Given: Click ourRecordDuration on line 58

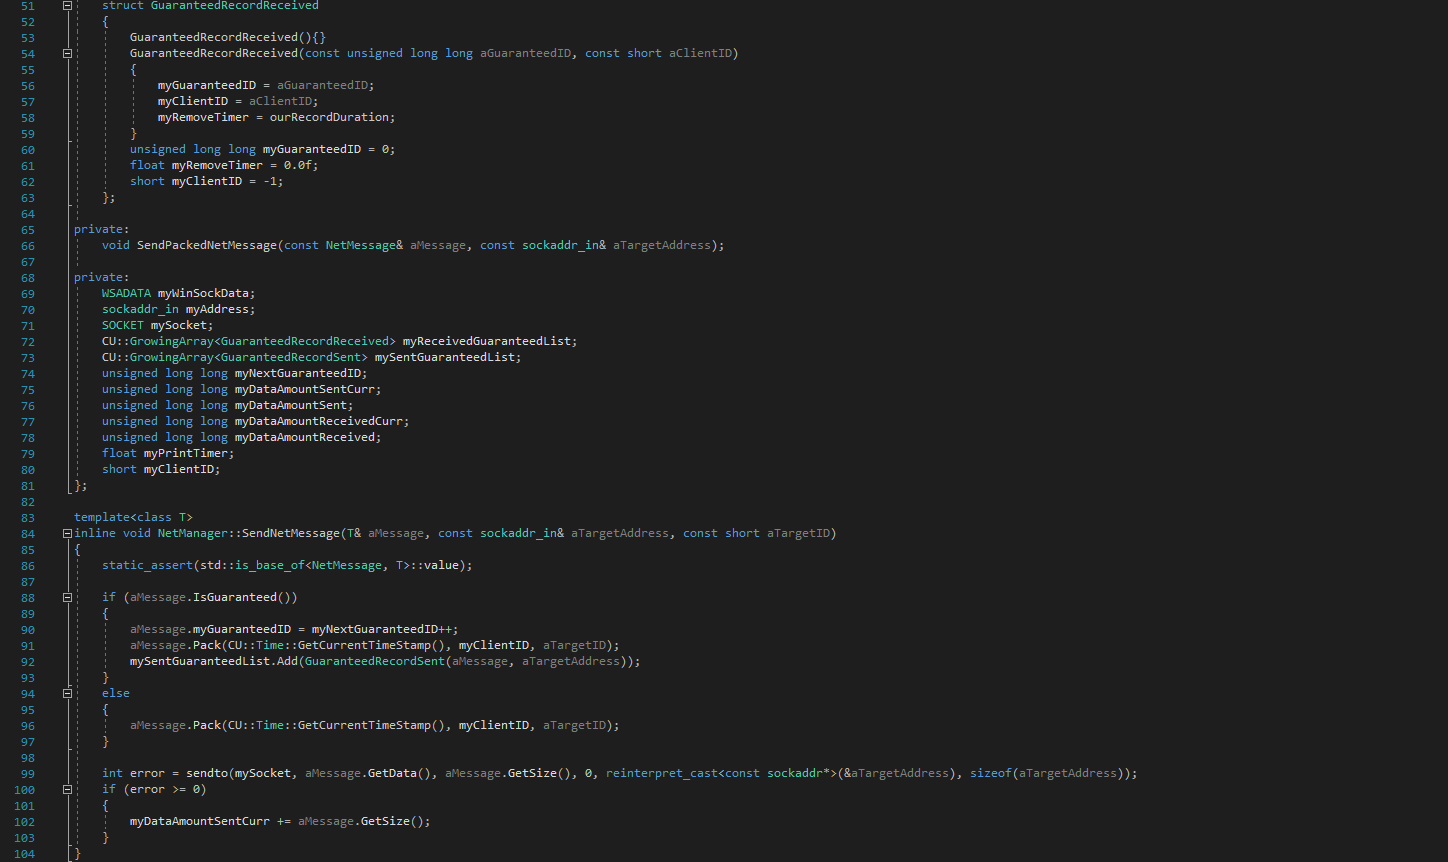Looking at the screenshot, I should (329, 117).
